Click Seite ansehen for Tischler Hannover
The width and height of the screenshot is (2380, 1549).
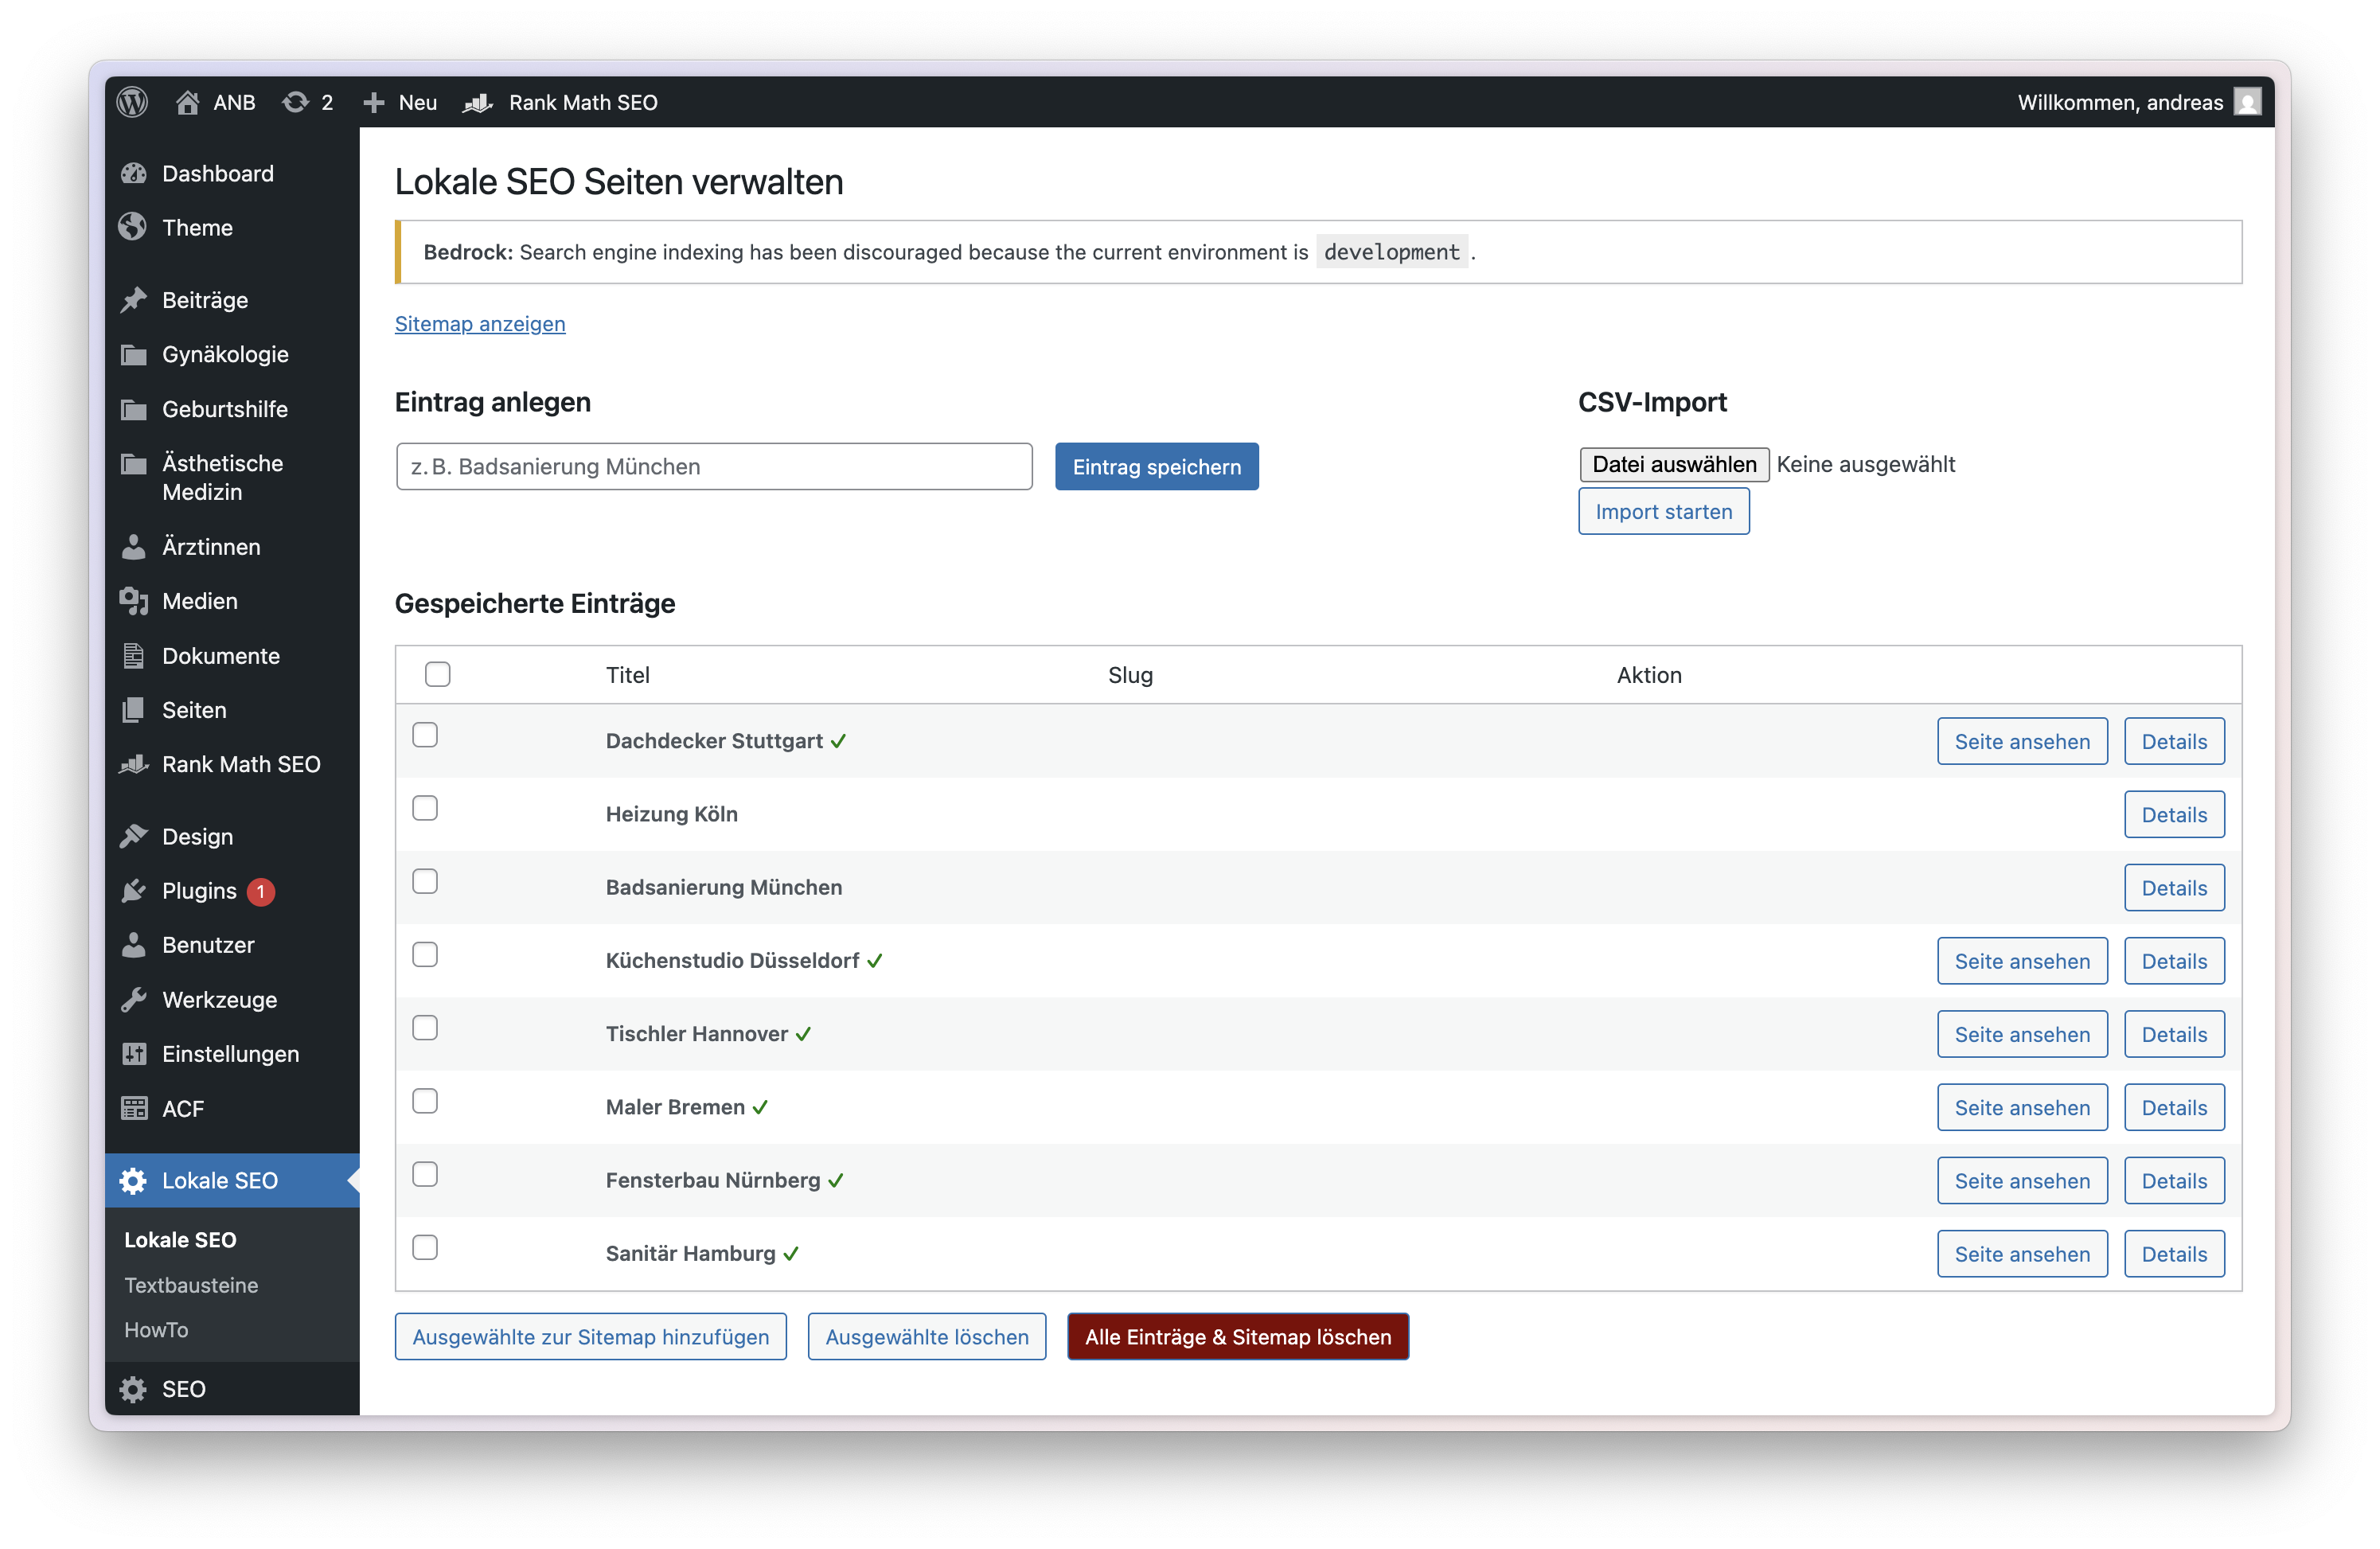(x=2022, y=1035)
